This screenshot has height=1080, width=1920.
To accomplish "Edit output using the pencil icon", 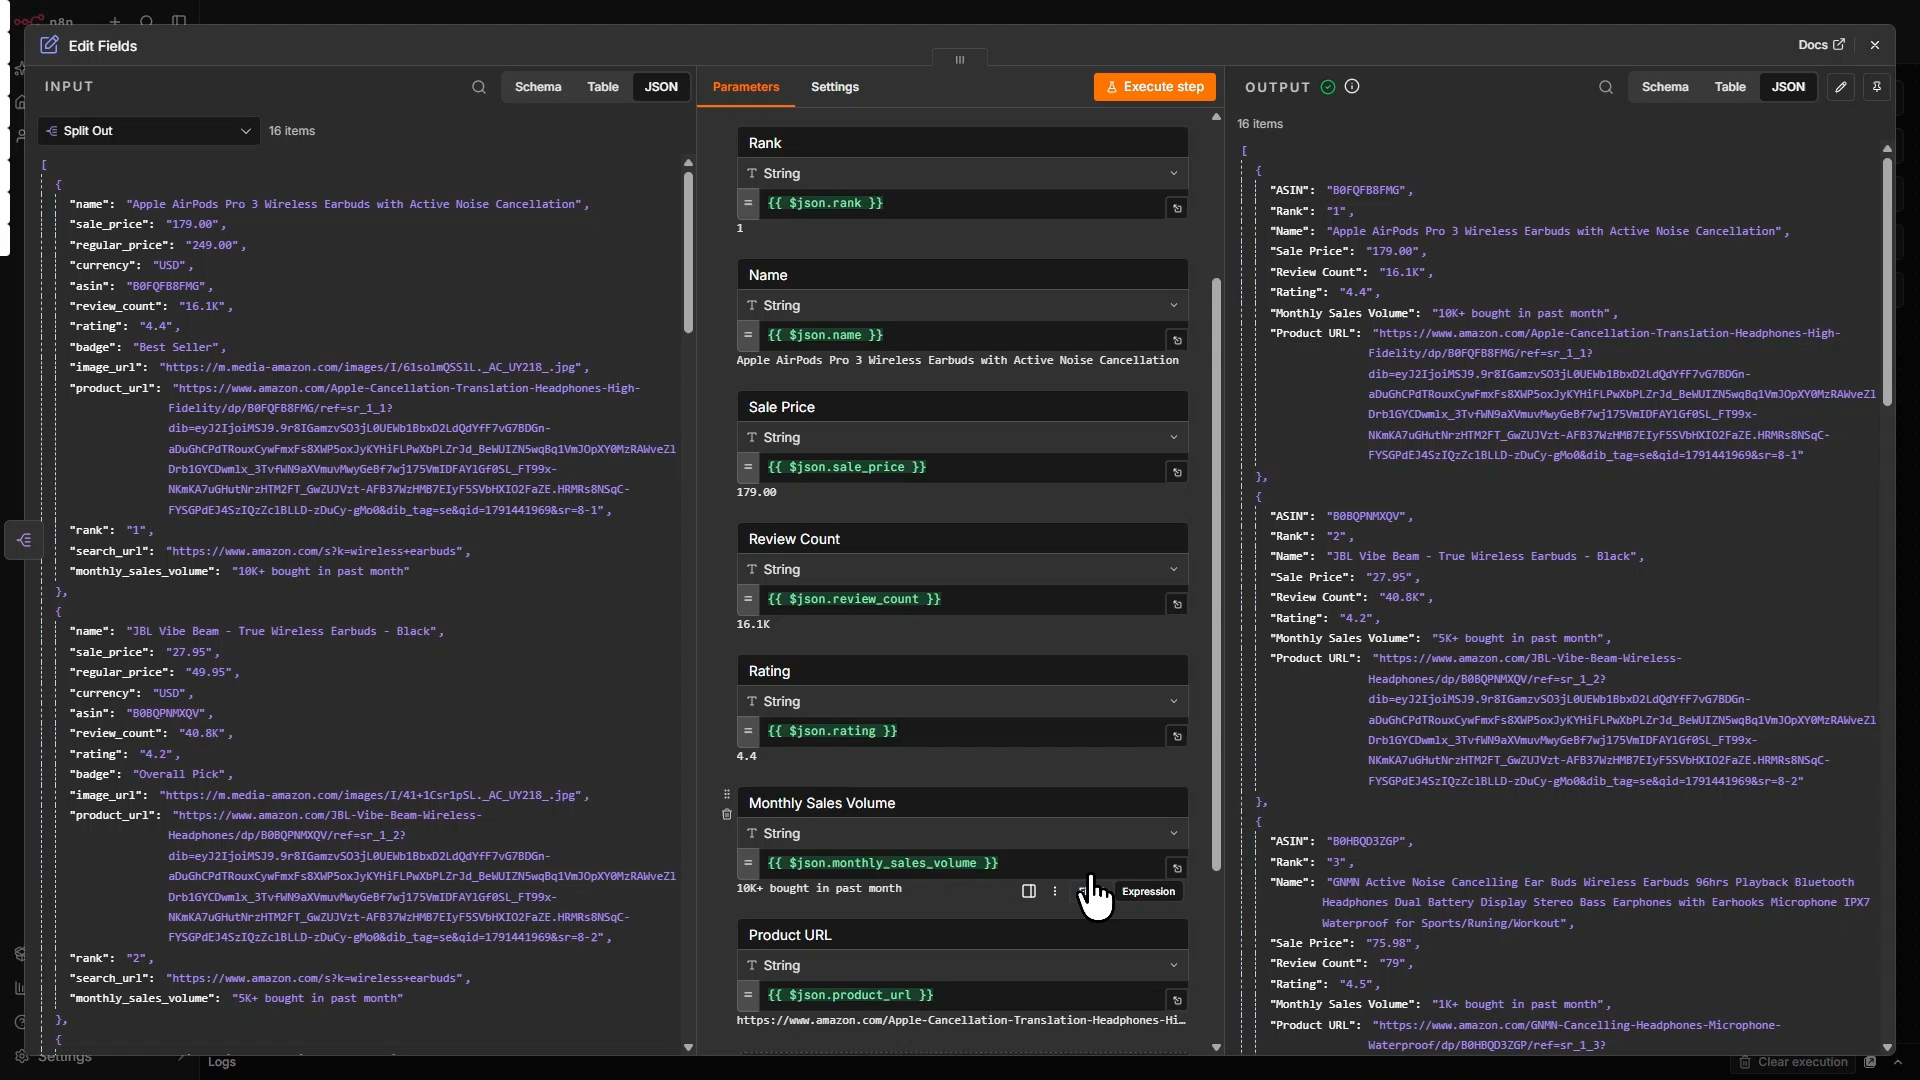I will pyautogui.click(x=1841, y=87).
